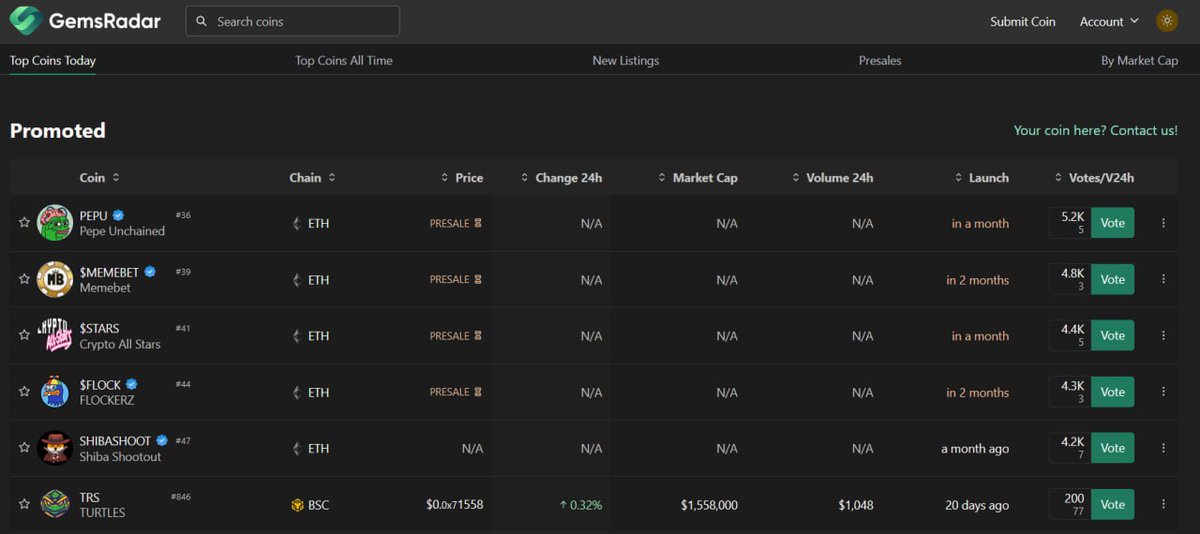Click the $1,558,000 market cap value
The height and width of the screenshot is (534, 1200).
[709, 505]
